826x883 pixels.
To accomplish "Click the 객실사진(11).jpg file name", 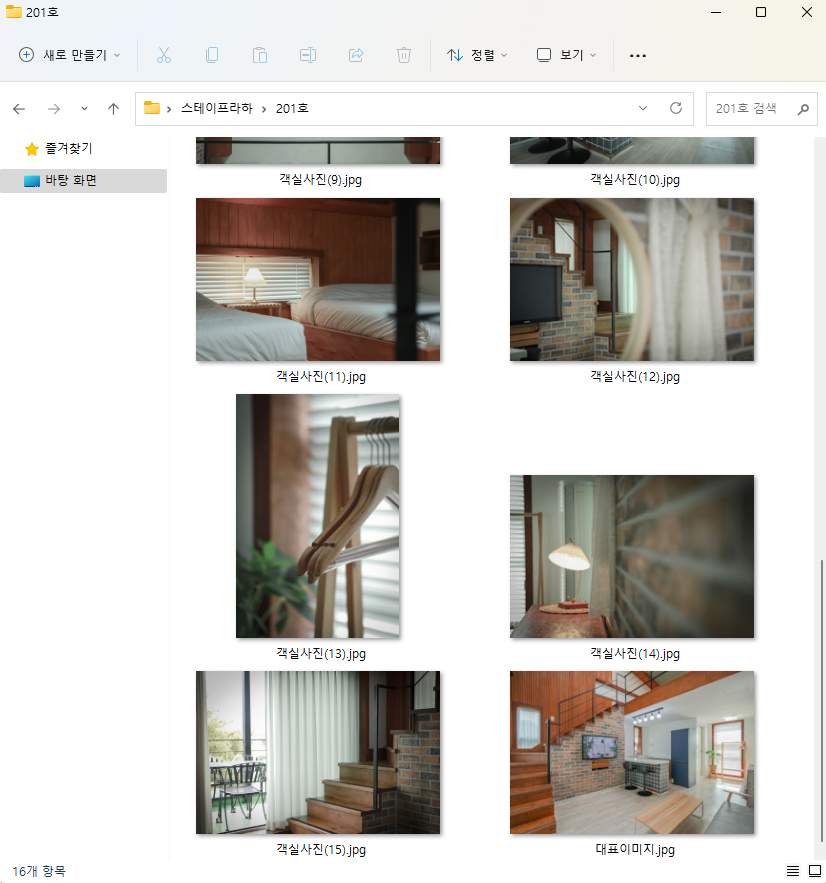I will (x=320, y=377).
